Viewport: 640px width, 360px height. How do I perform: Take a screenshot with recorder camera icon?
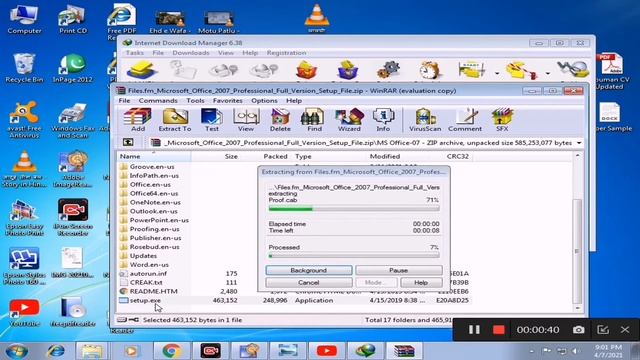(578, 329)
